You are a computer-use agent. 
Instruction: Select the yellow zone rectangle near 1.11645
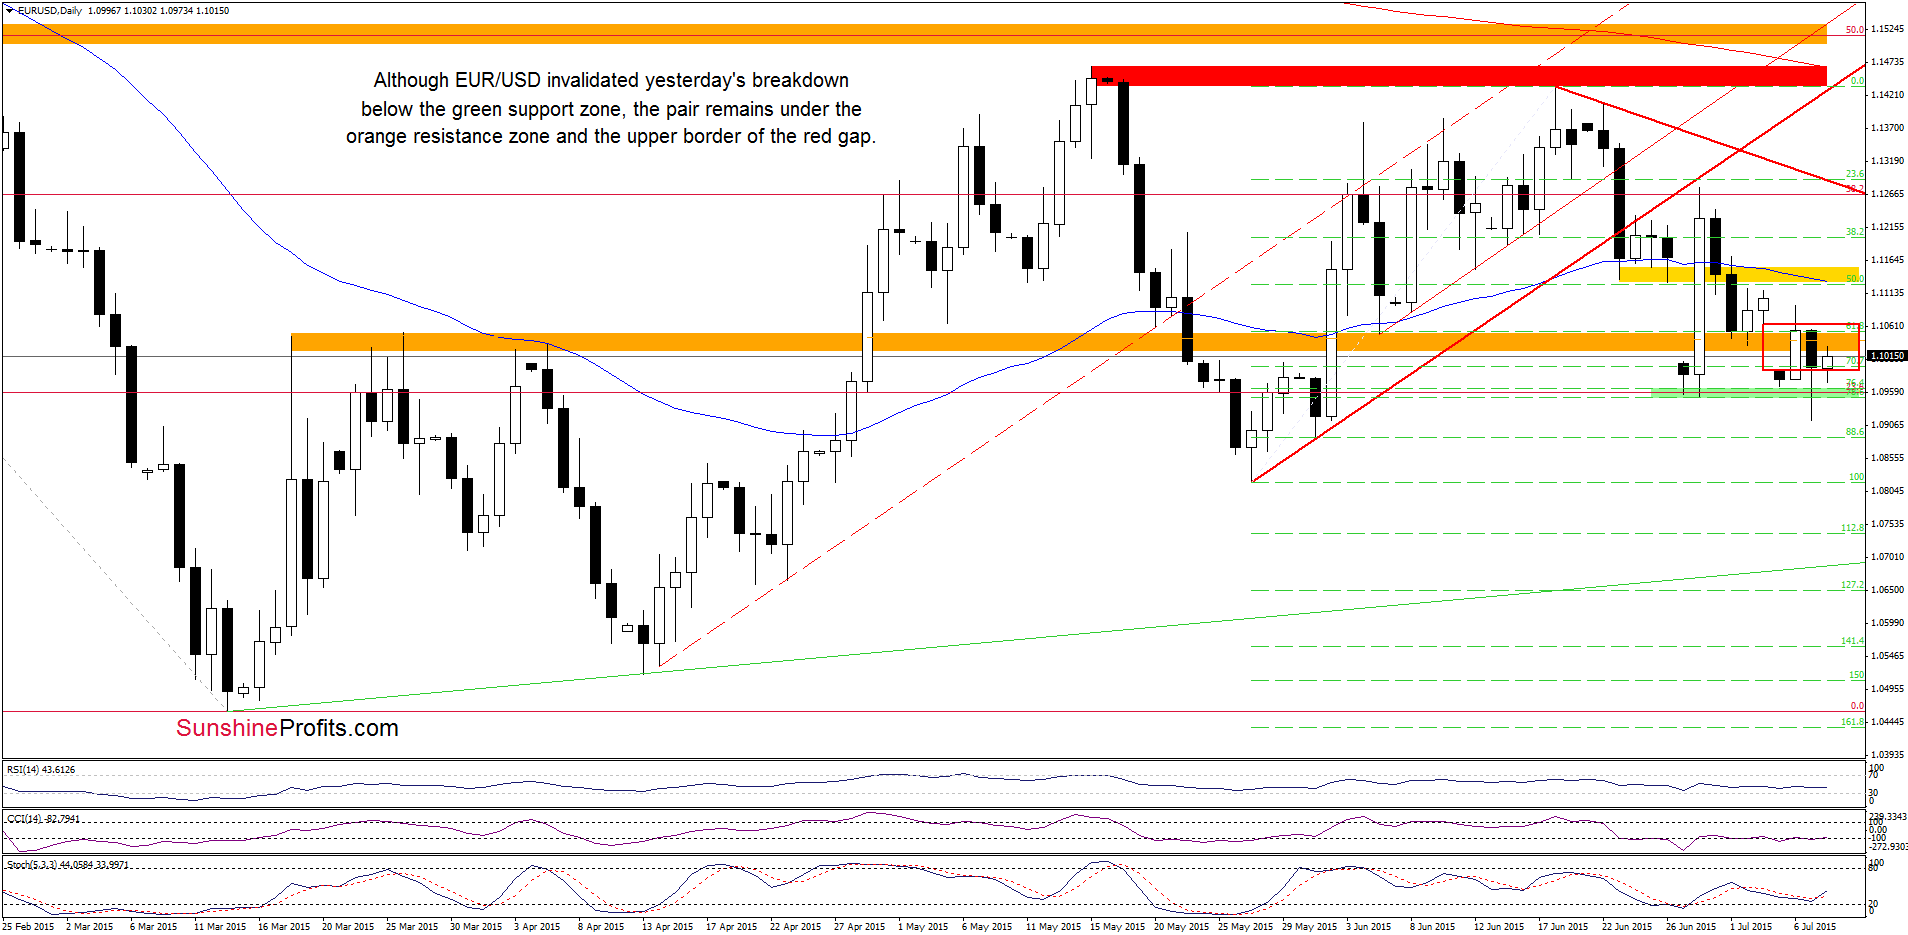tap(1738, 274)
